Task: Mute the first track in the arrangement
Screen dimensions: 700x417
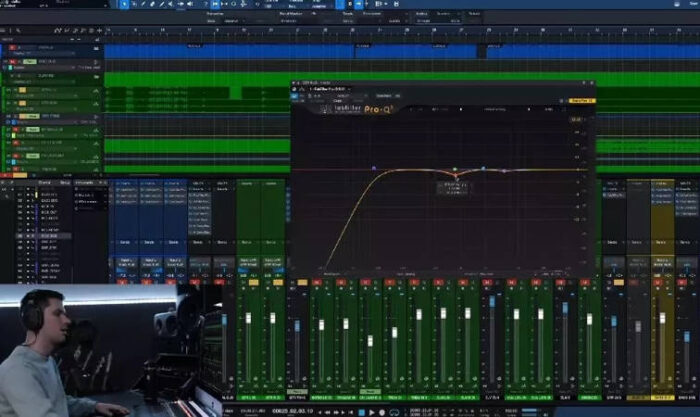Action: click(11, 47)
